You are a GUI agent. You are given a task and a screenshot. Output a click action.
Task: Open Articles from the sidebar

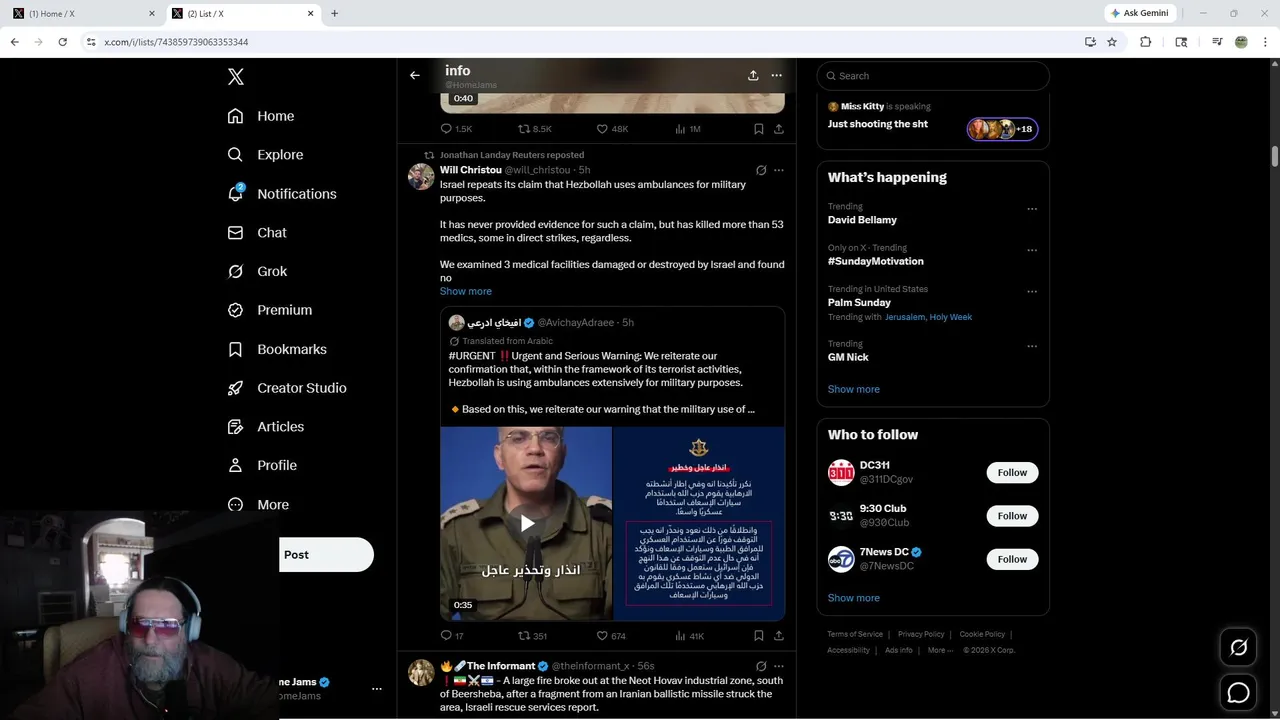pyautogui.click(x=266, y=426)
